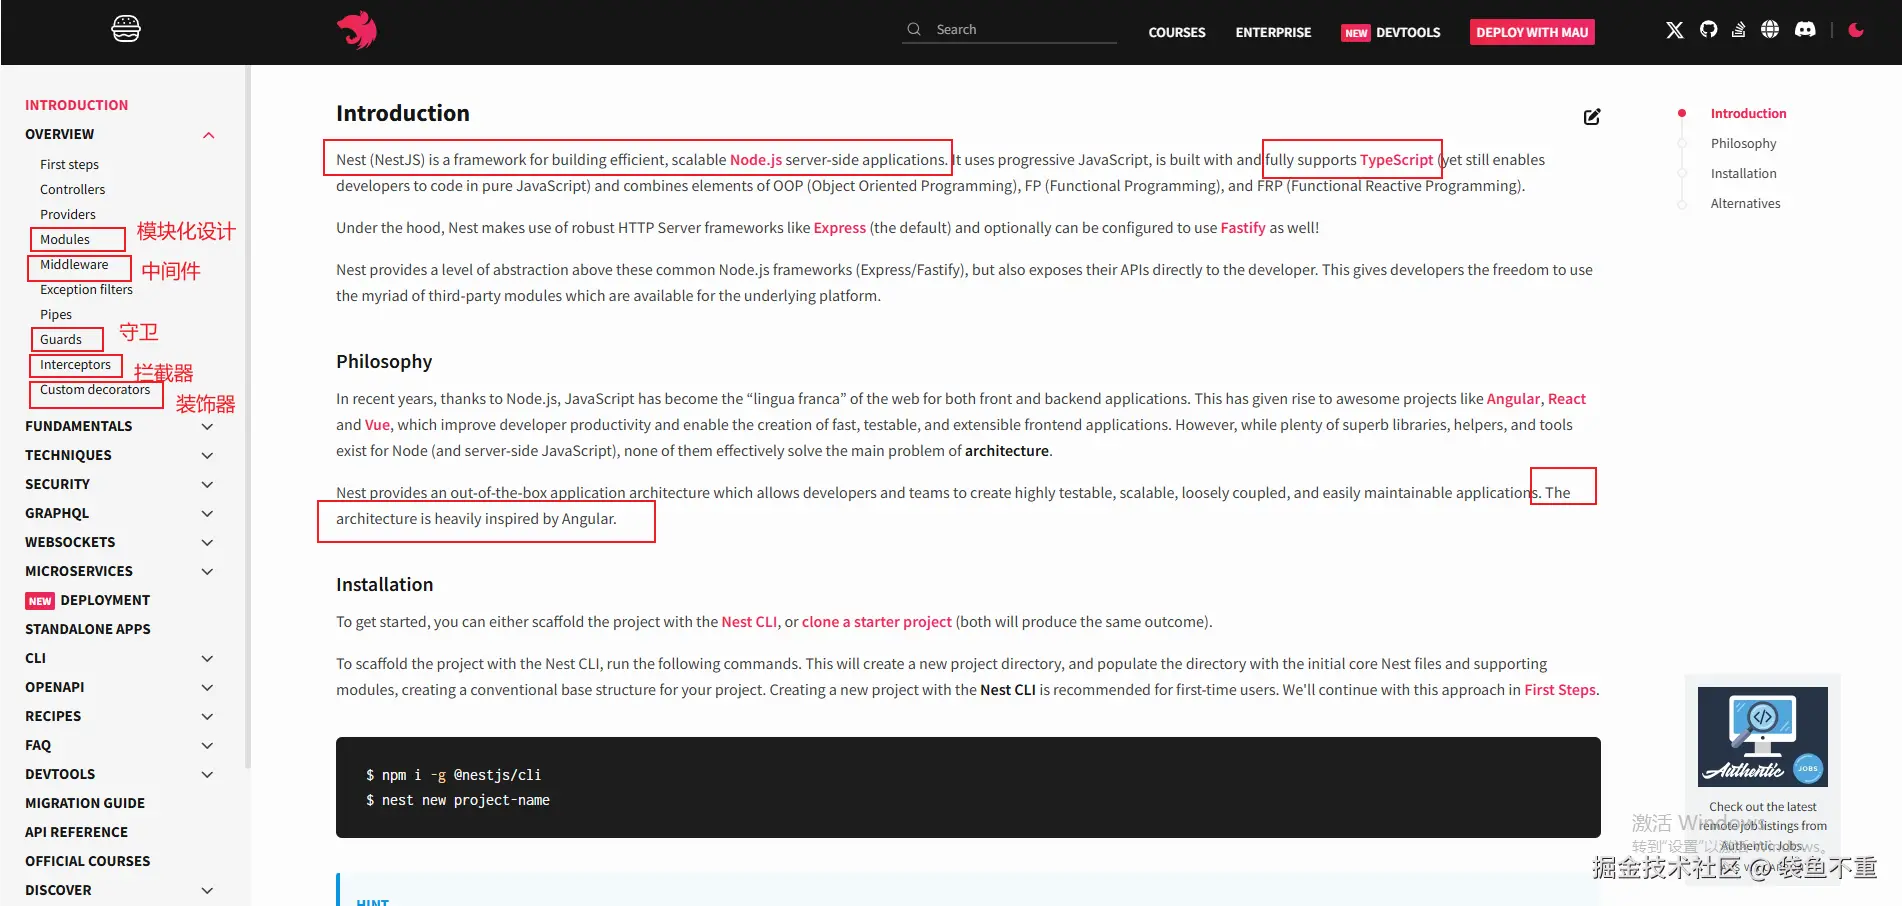Open the INTRODUCTION sidebar link

76,105
